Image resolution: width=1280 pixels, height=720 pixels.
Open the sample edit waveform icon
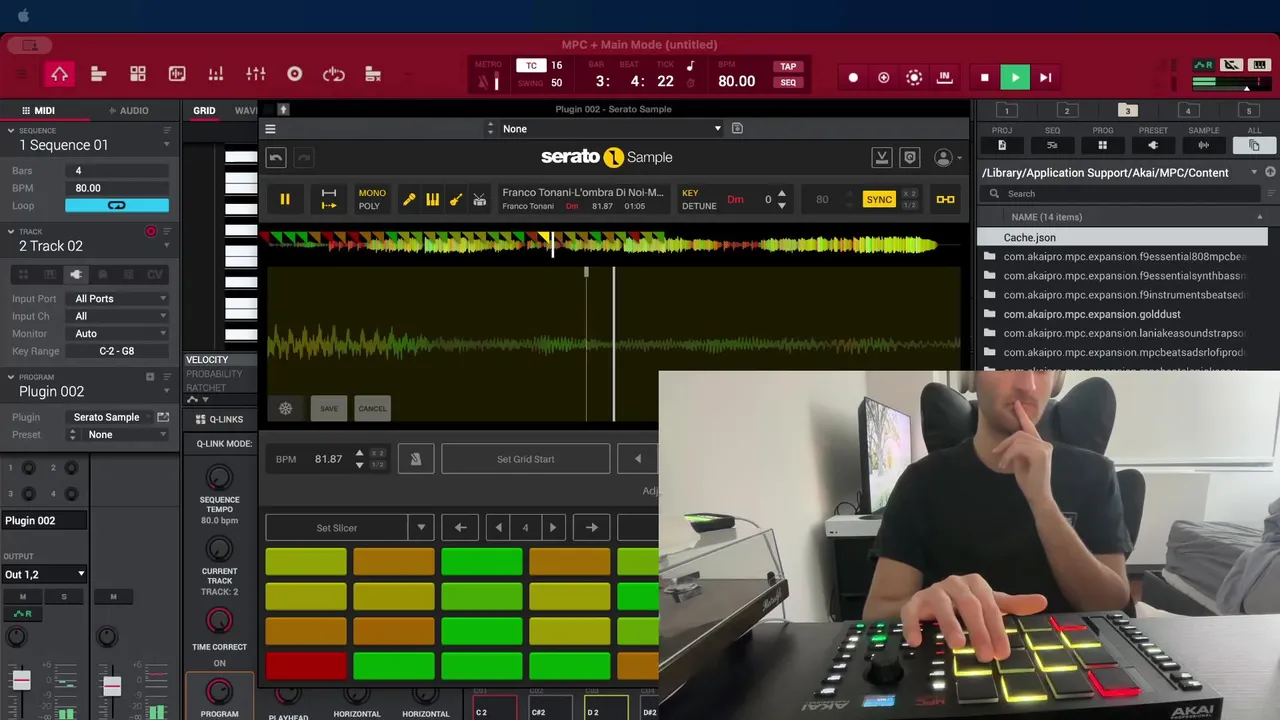177,74
